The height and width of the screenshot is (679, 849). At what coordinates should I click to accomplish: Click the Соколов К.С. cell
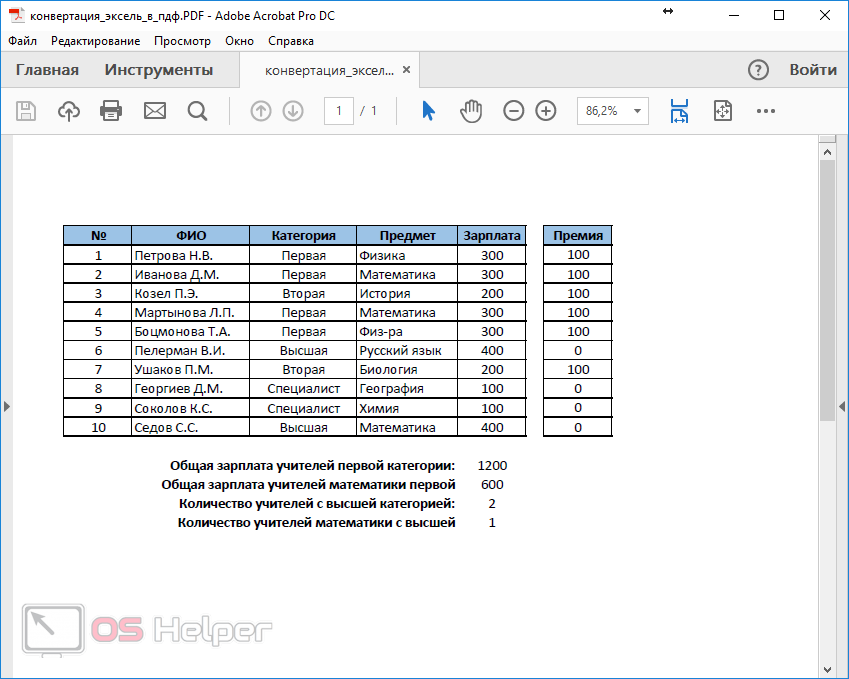click(x=191, y=408)
